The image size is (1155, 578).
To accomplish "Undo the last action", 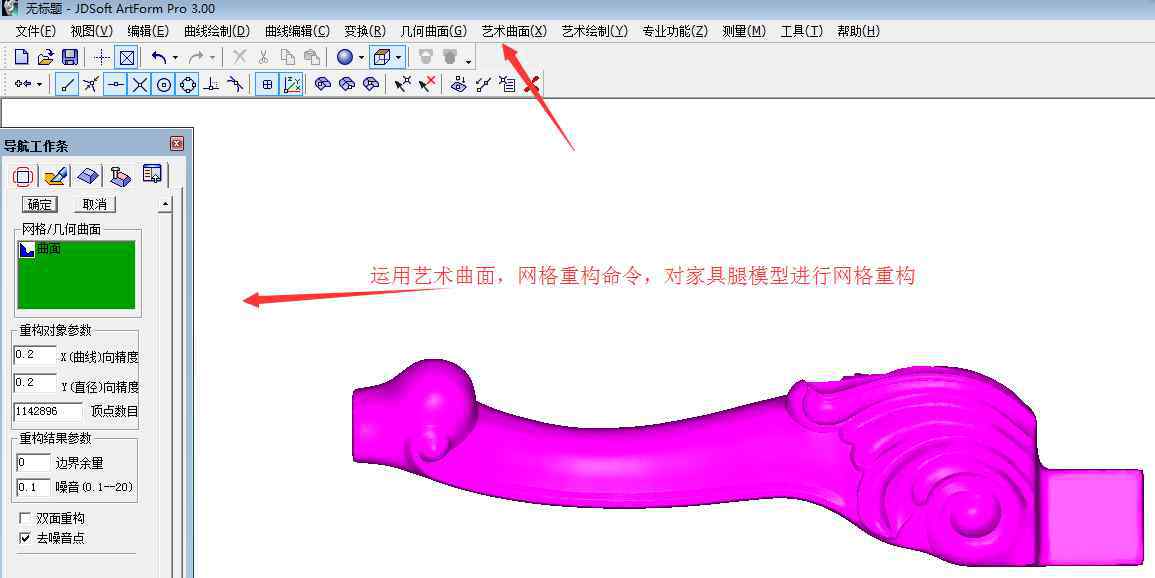I will [158, 57].
